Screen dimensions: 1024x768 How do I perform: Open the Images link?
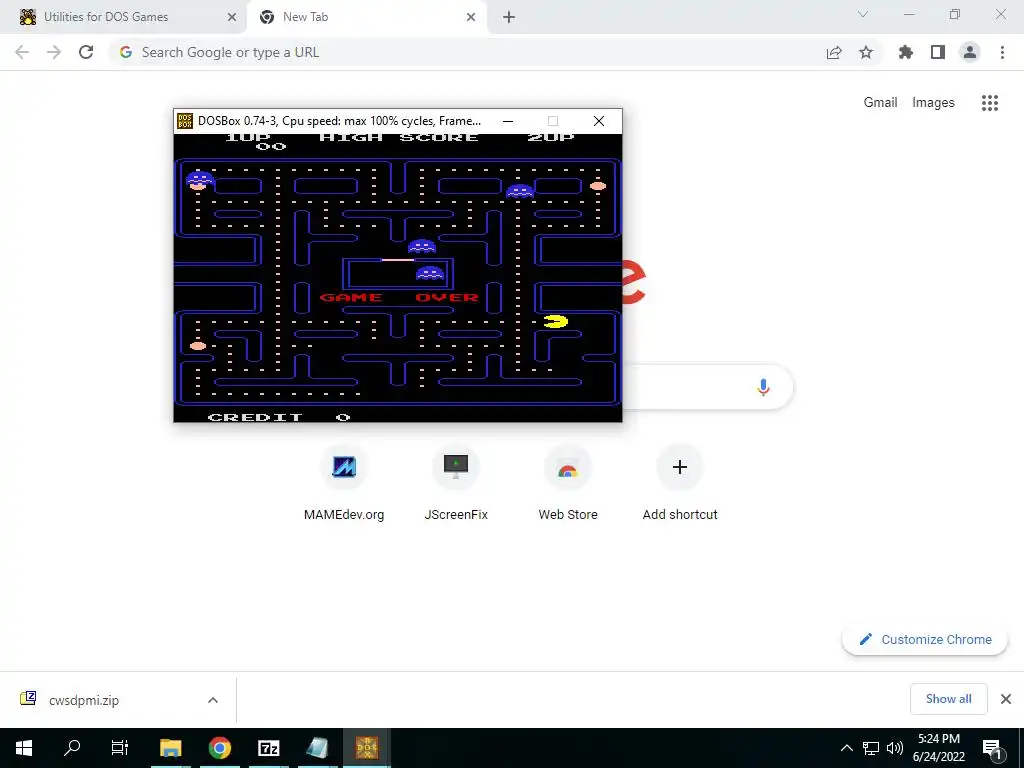point(933,103)
